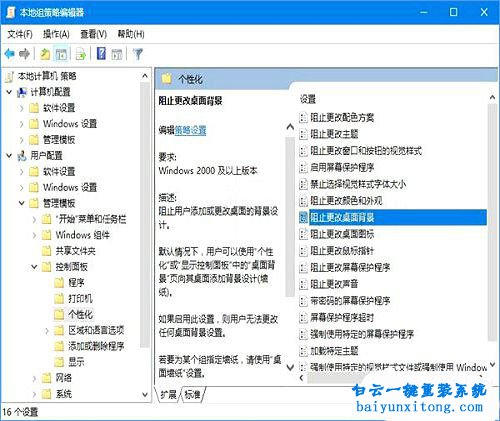Collapse the 控制面板 tree node
Viewport: 500px width, 421px height.
pyautogui.click(x=34, y=267)
